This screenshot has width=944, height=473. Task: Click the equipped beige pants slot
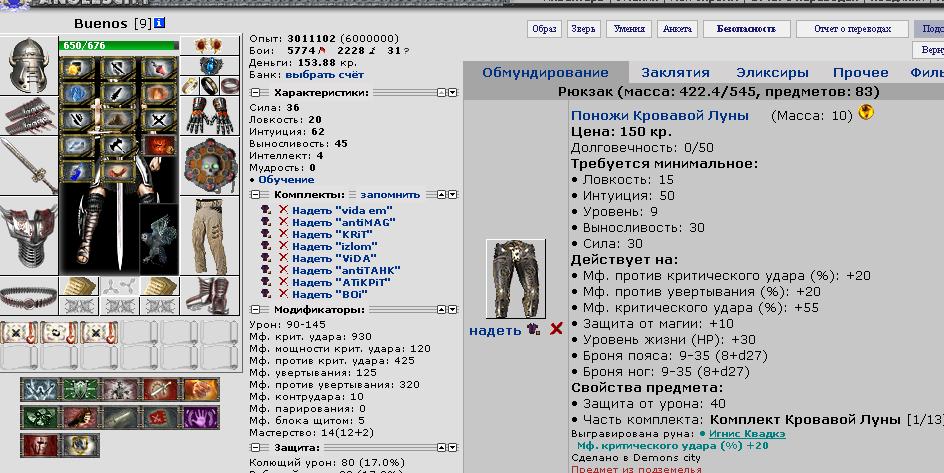click(210, 235)
